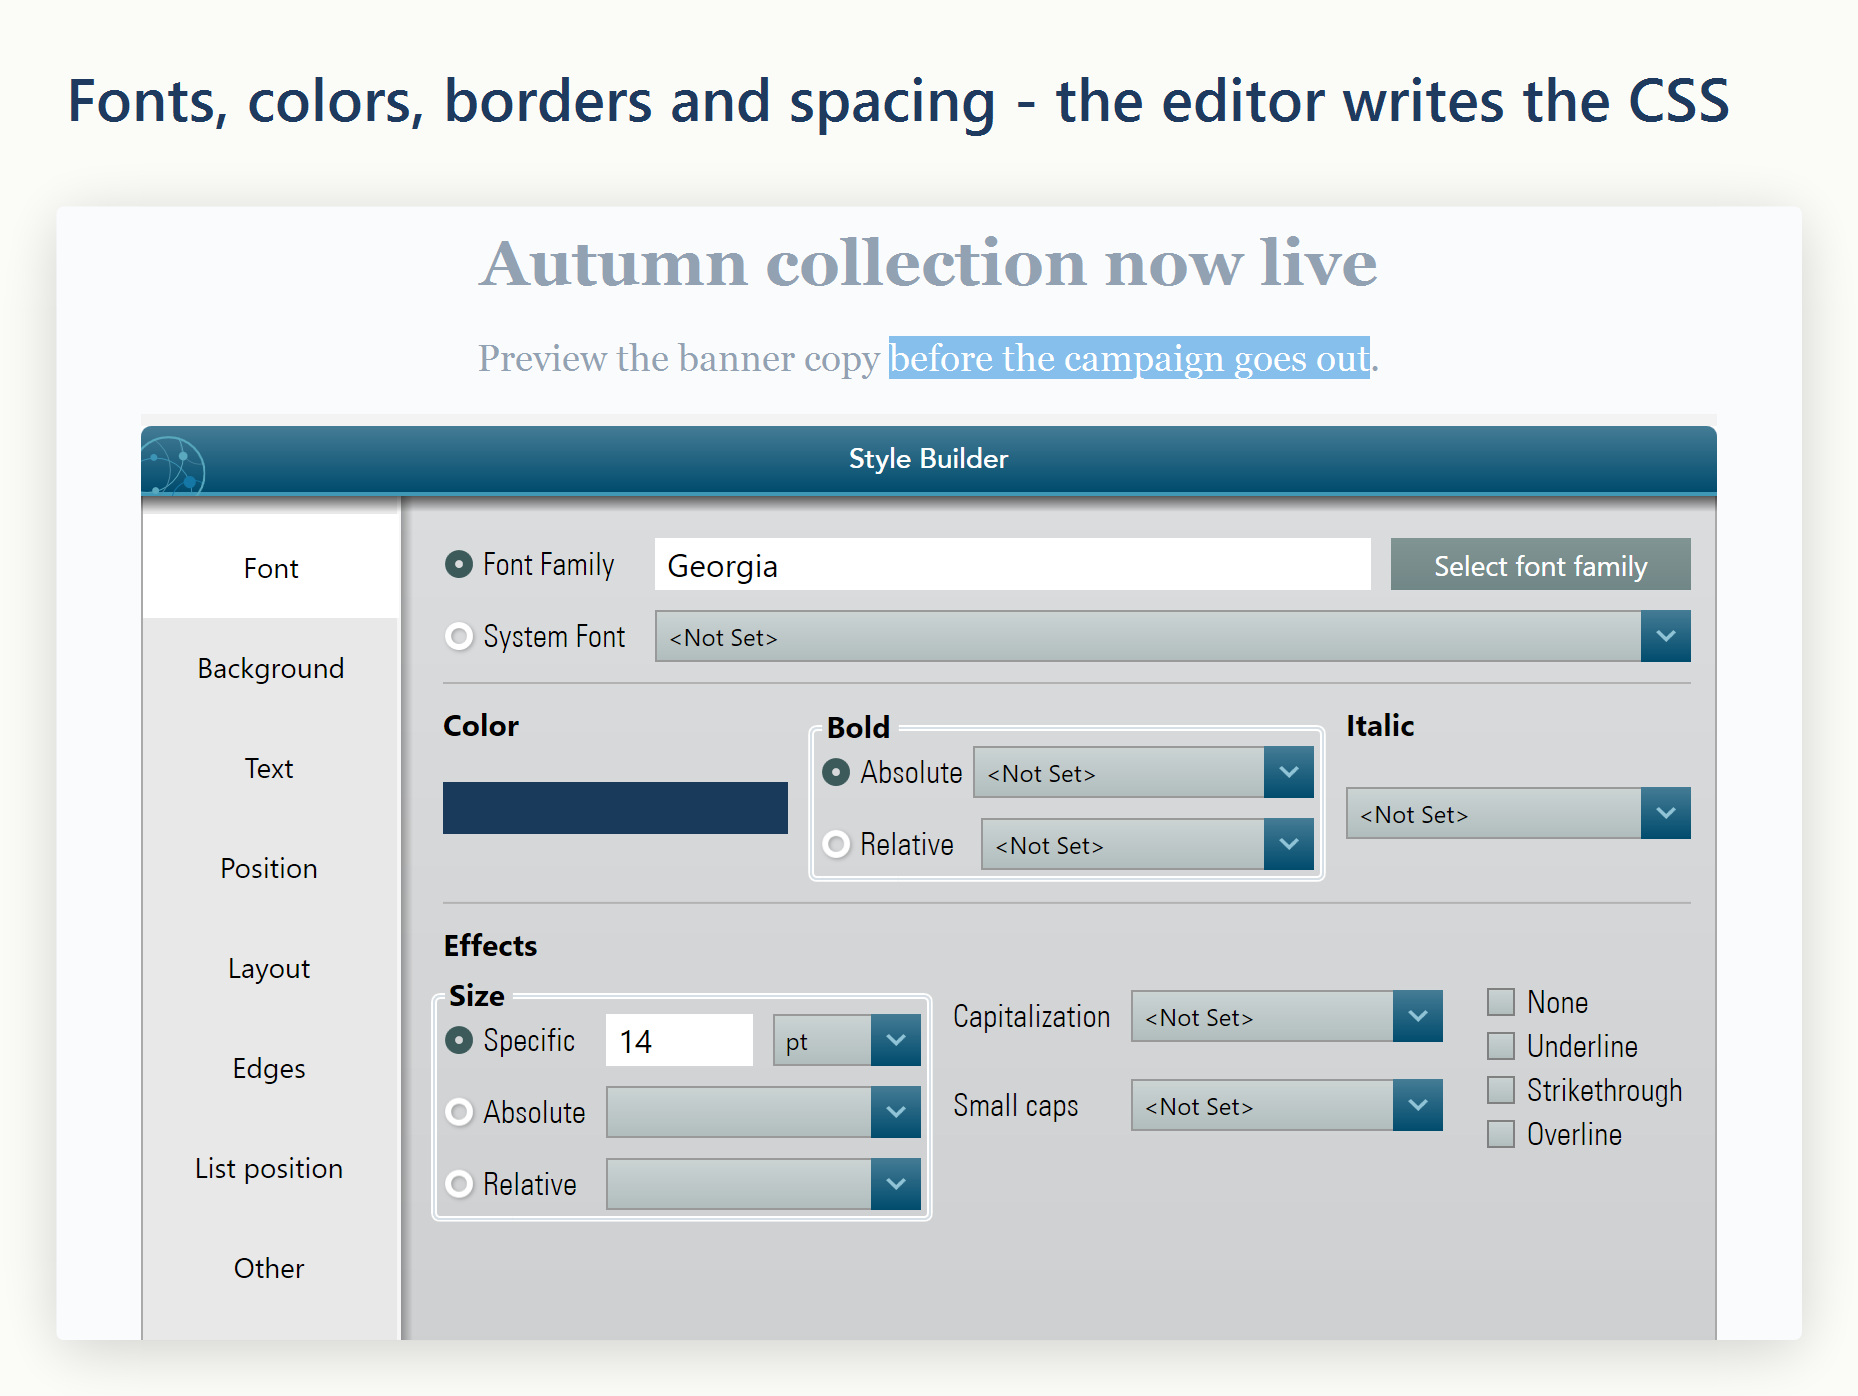Image resolution: width=1858 pixels, height=1396 pixels.
Task: Switch to the Background tab
Action: (271, 668)
